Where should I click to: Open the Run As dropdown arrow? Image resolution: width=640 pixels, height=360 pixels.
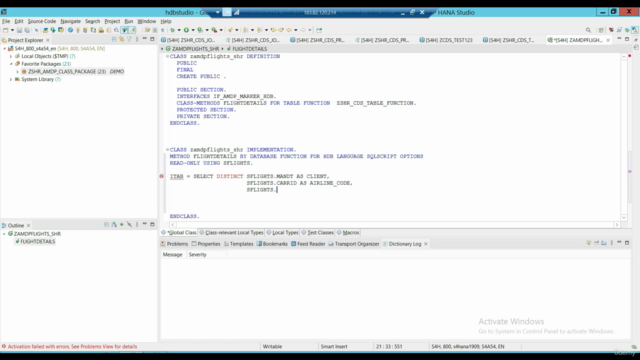(x=193, y=30)
